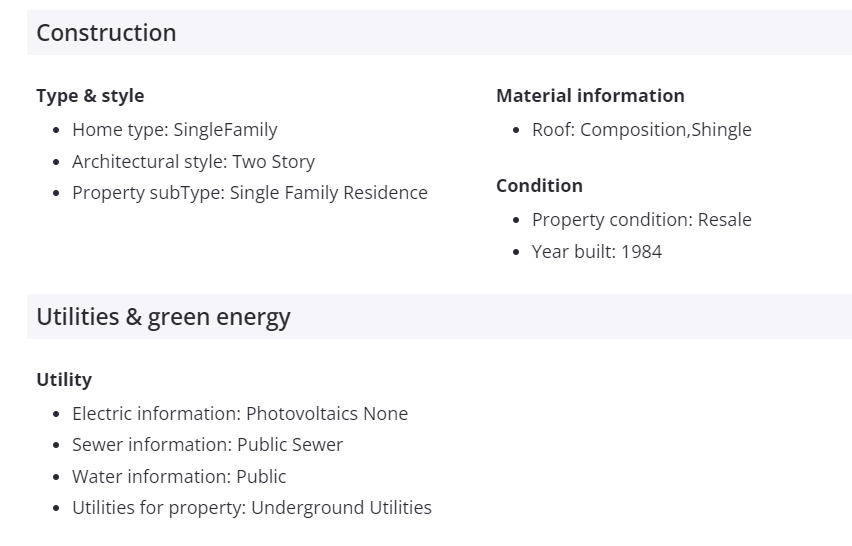This screenshot has height=546, width=852.
Task: Click the Construction section header
Action: click(x=106, y=33)
